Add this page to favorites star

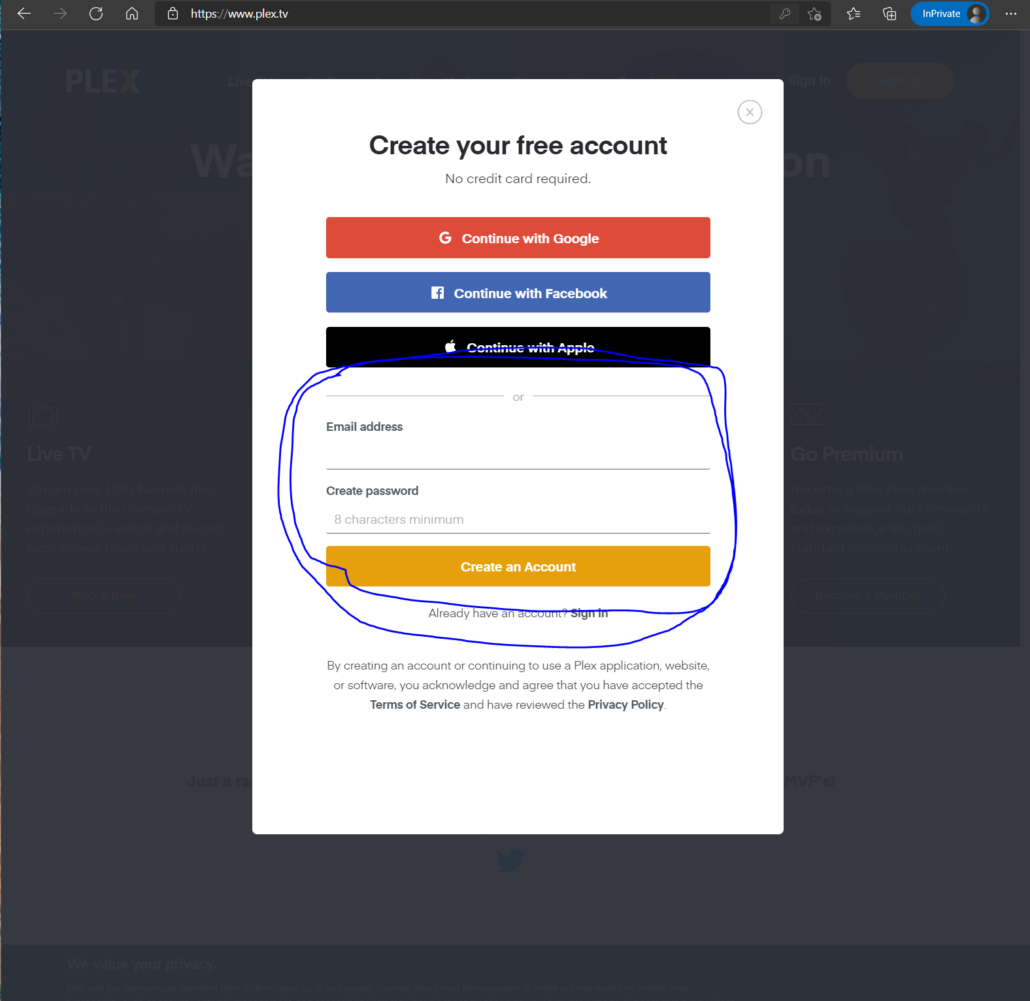(815, 14)
